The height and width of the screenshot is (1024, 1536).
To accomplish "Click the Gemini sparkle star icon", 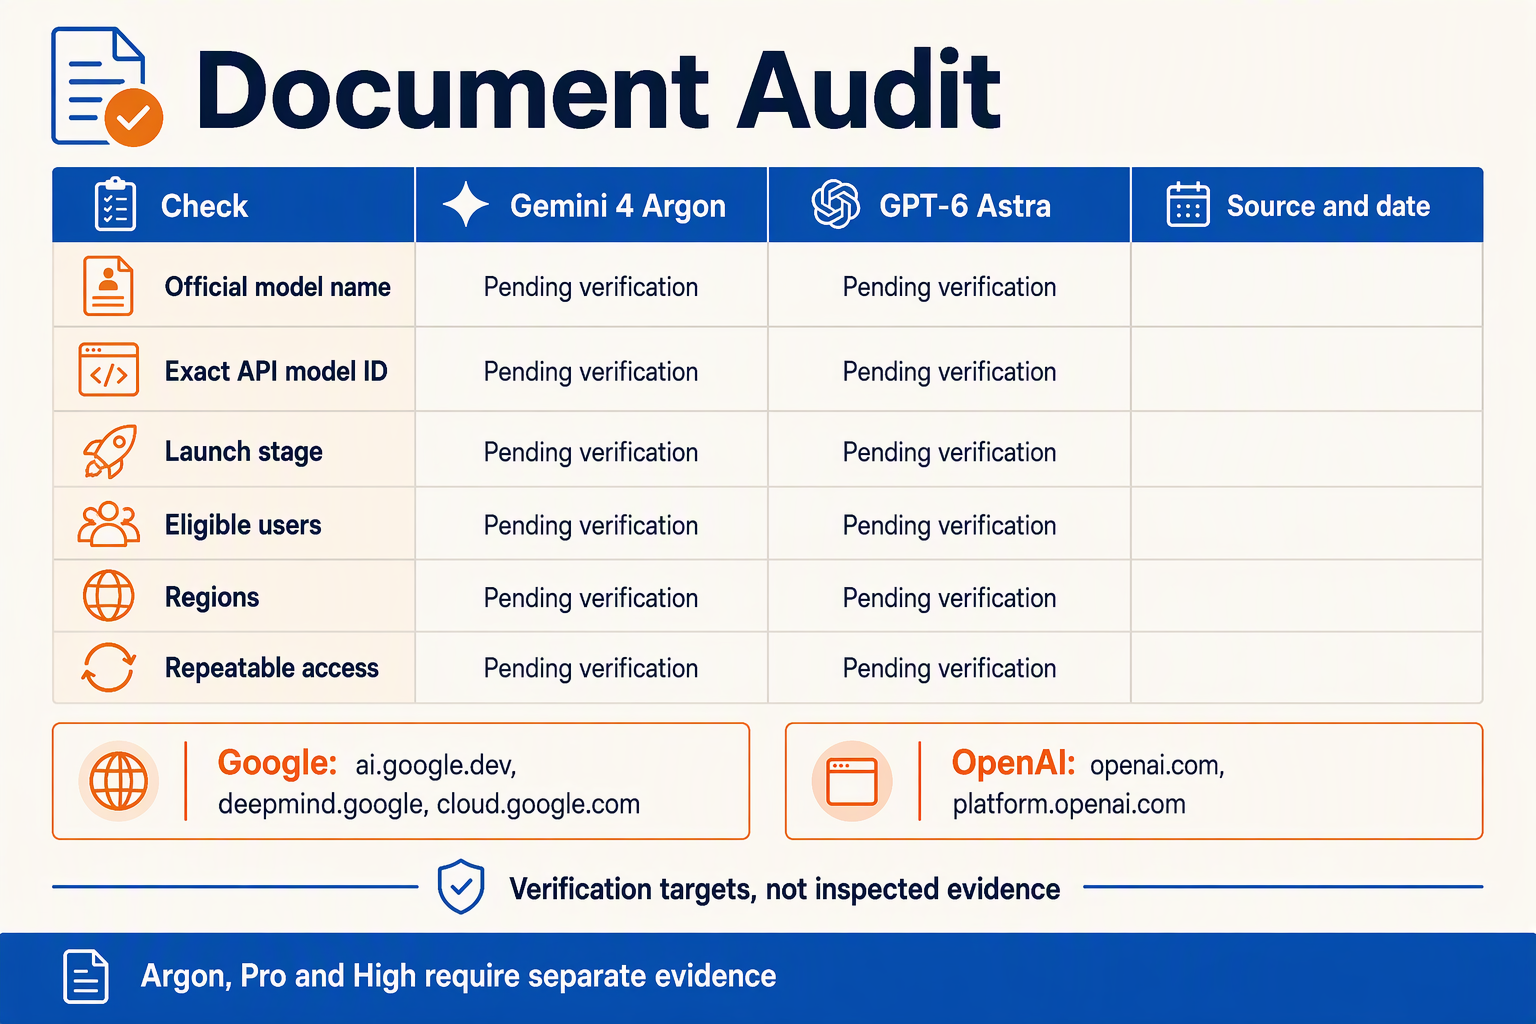I will tap(466, 205).
